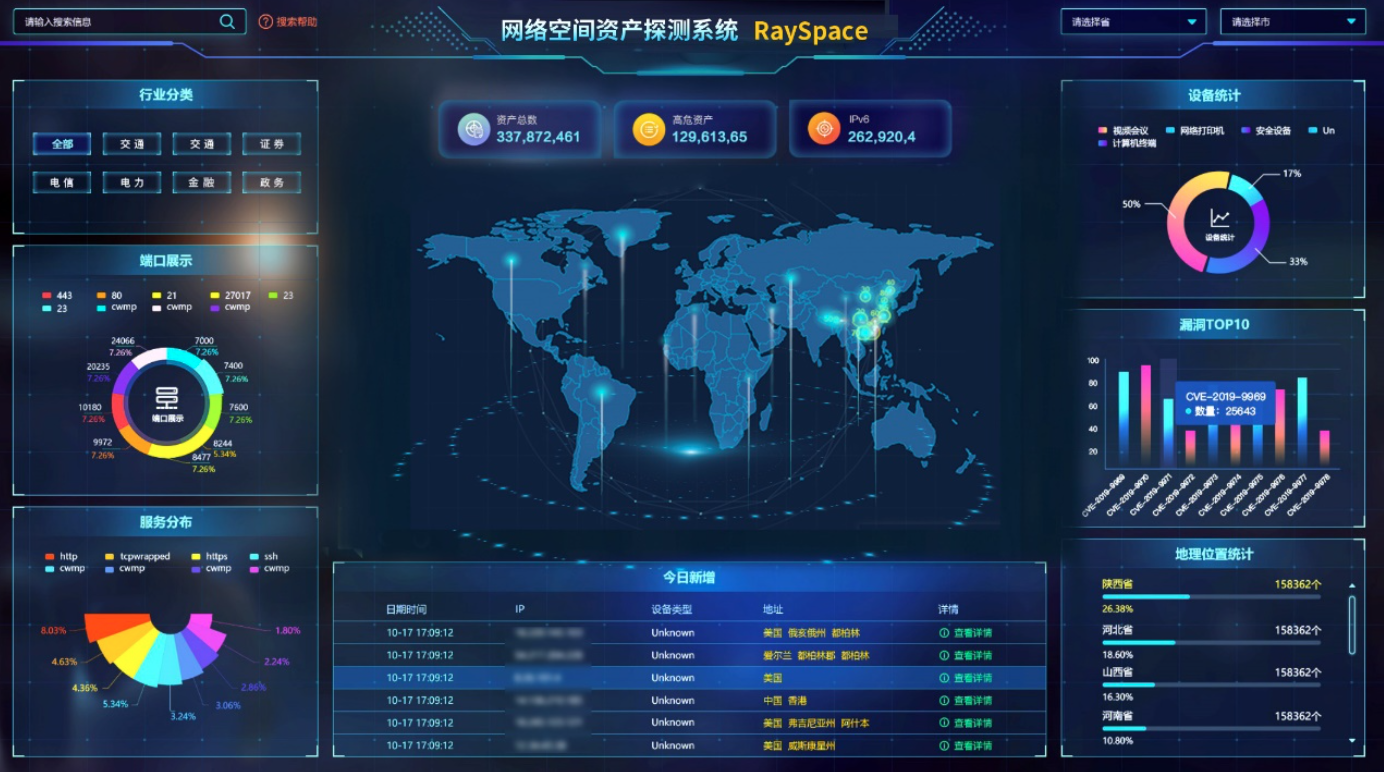Select the 电力 industry tab
1384x772 pixels.
(x=132, y=183)
